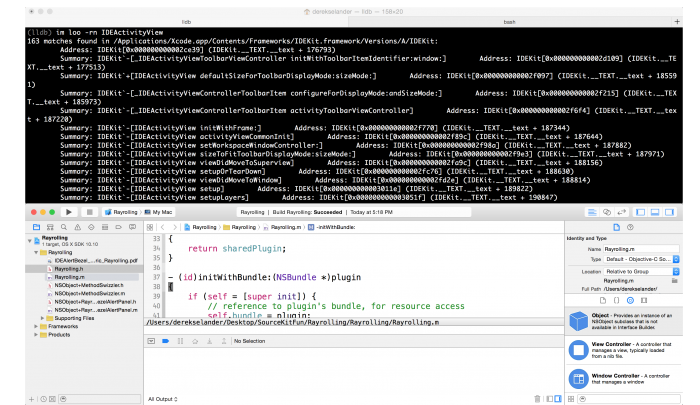Open the Breakpoint navigator

point(118,227)
